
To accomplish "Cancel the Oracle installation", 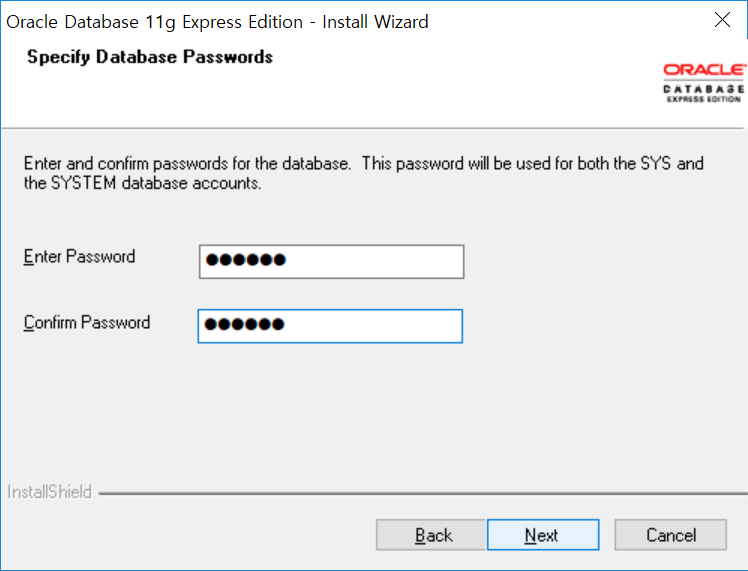I will [670, 535].
